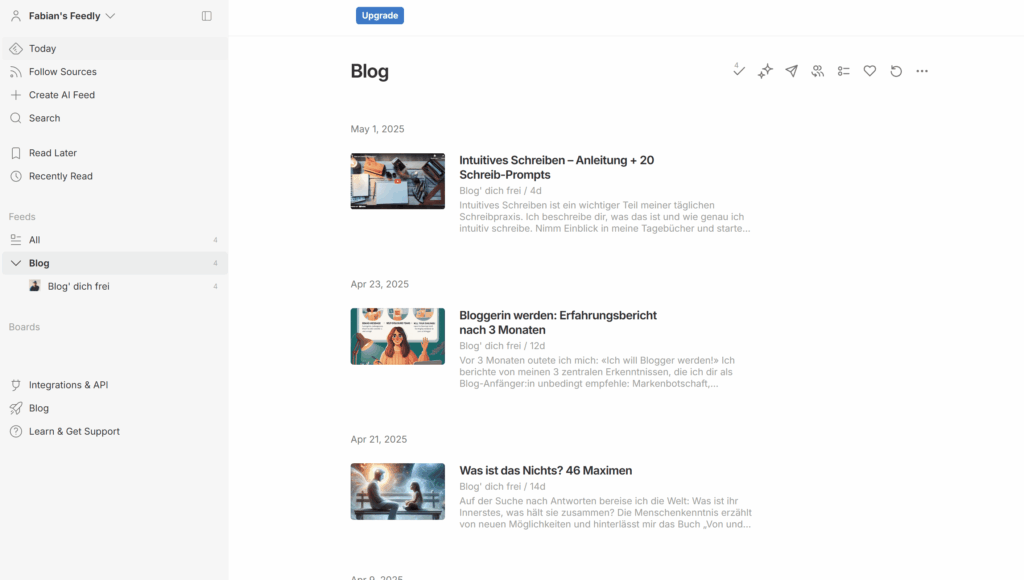The width and height of the screenshot is (1024, 580).
Task: Mark all as read checkmark icon
Action: (739, 71)
